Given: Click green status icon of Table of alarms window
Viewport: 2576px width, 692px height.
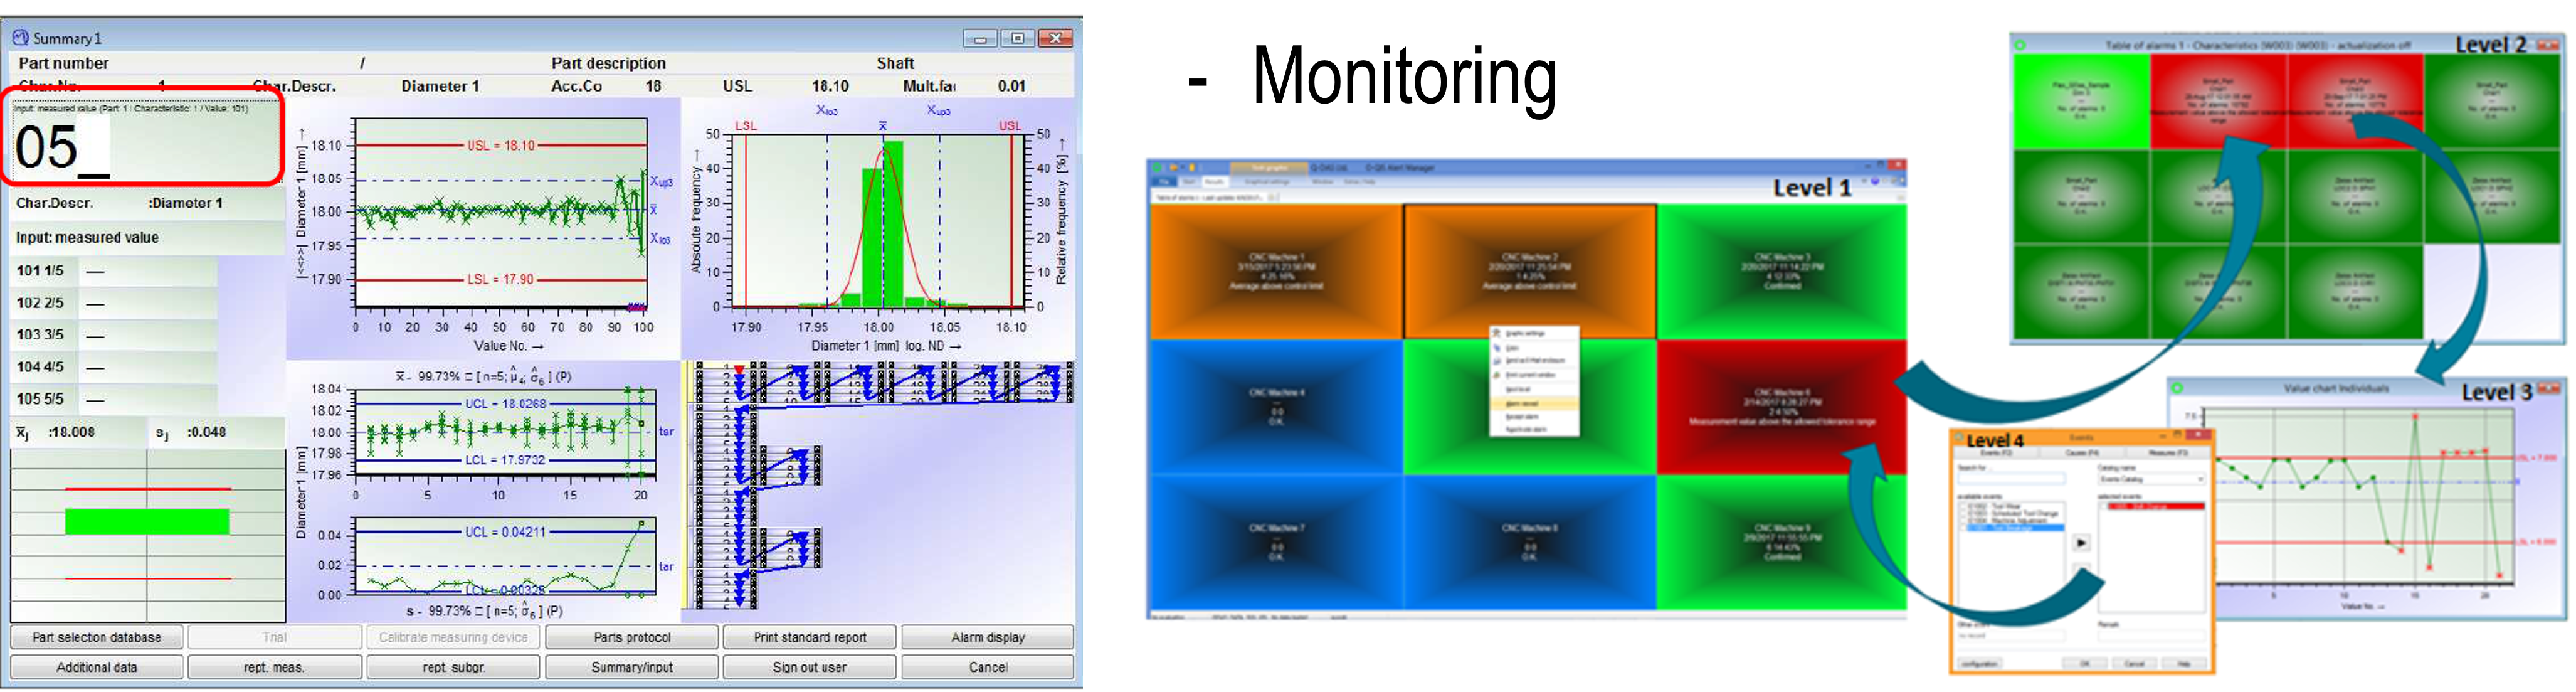Looking at the screenshot, I should (x=2020, y=45).
